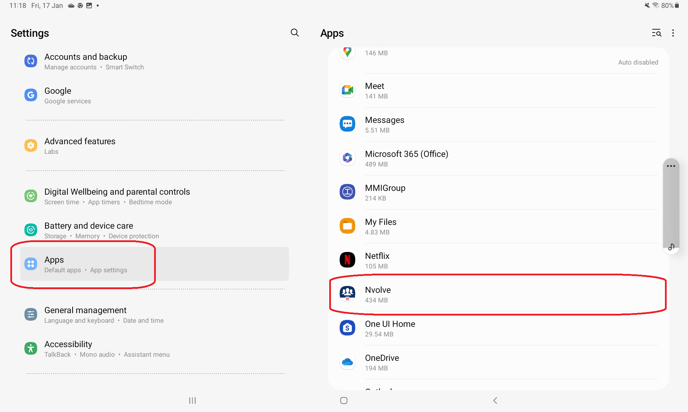Tap battery indicator in status bar

tap(671, 5)
